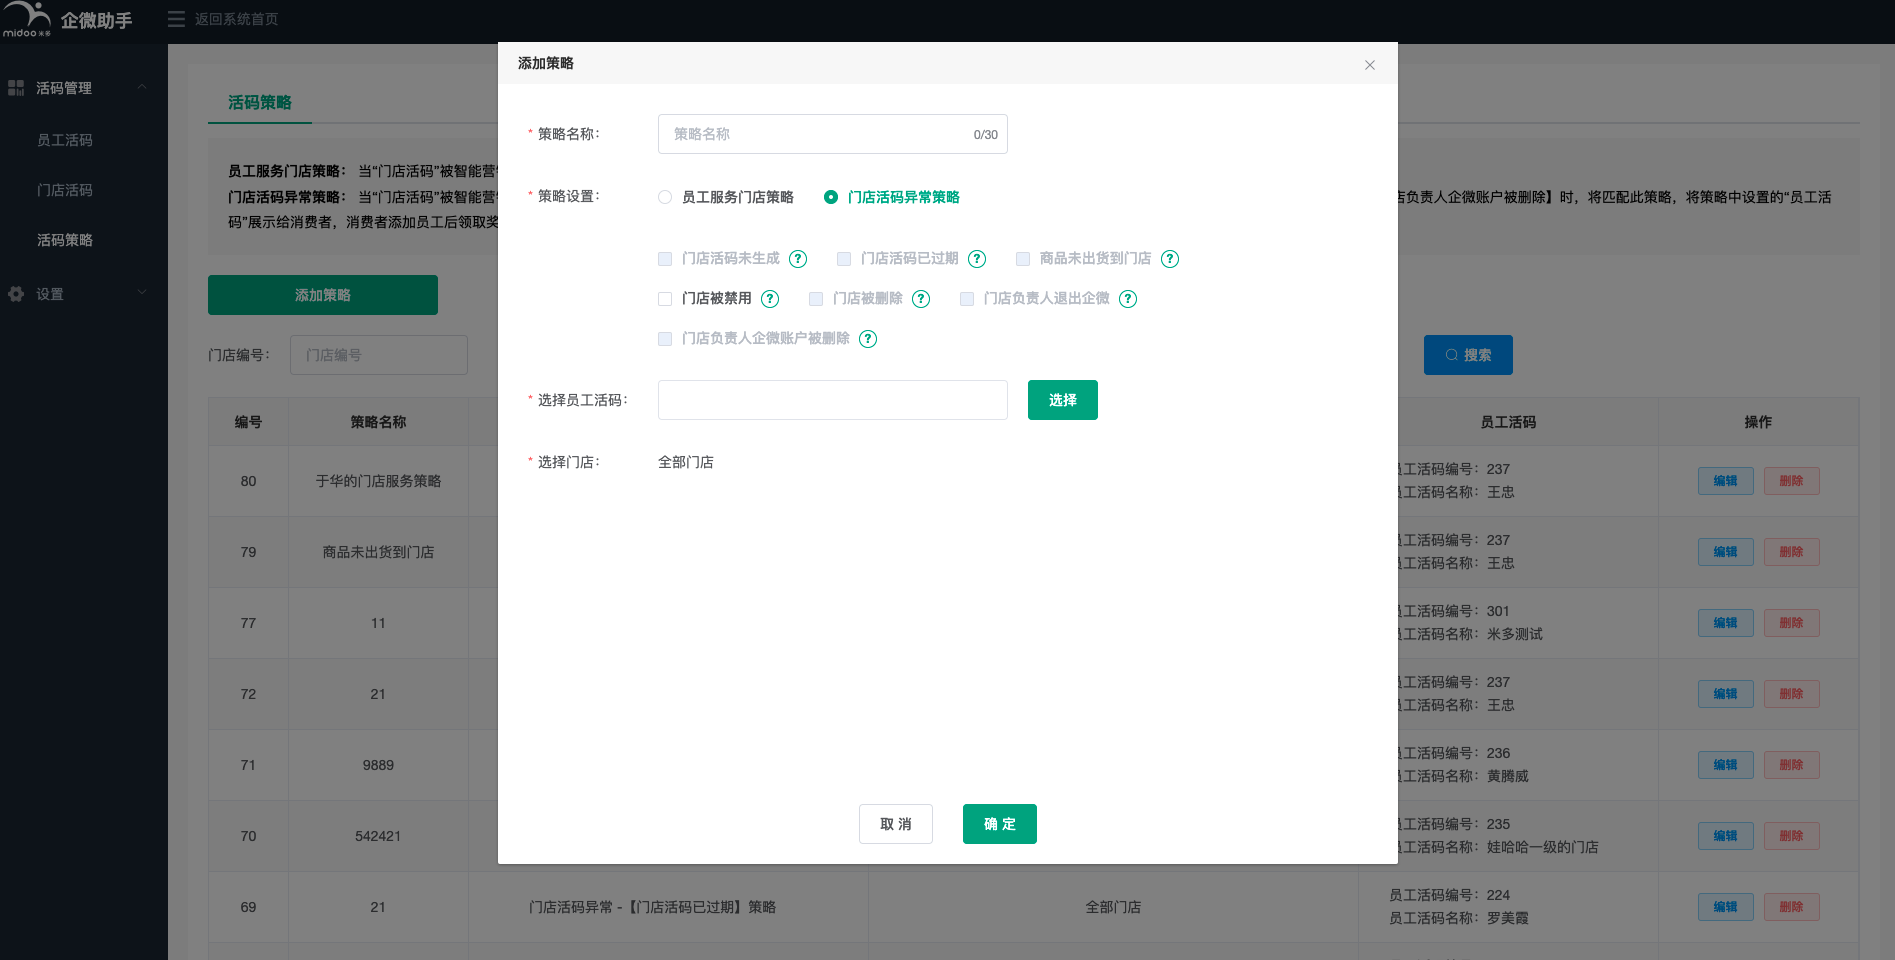Image resolution: width=1895 pixels, height=960 pixels.
Task: Click 编辑 for employee code 224 row
Action: tap(1726, 907)
